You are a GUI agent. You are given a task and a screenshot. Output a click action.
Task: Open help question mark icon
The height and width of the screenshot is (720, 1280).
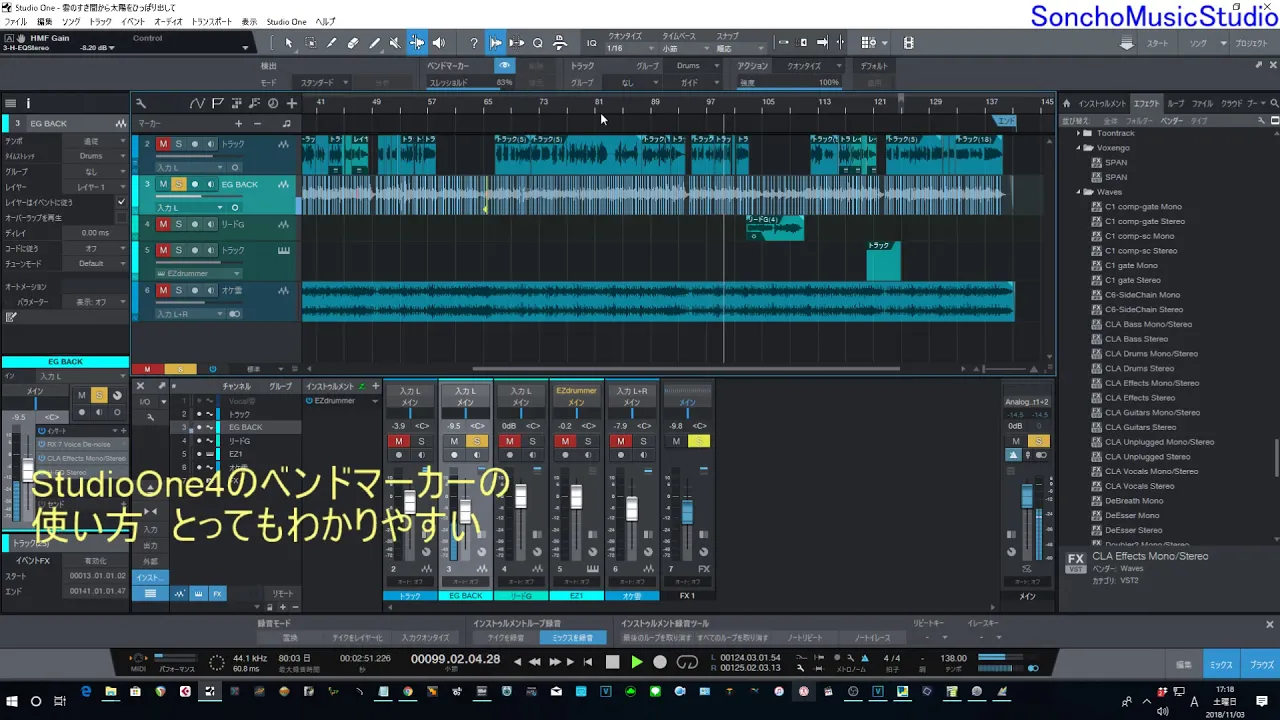pyautogui.click(x=474, y=43)
